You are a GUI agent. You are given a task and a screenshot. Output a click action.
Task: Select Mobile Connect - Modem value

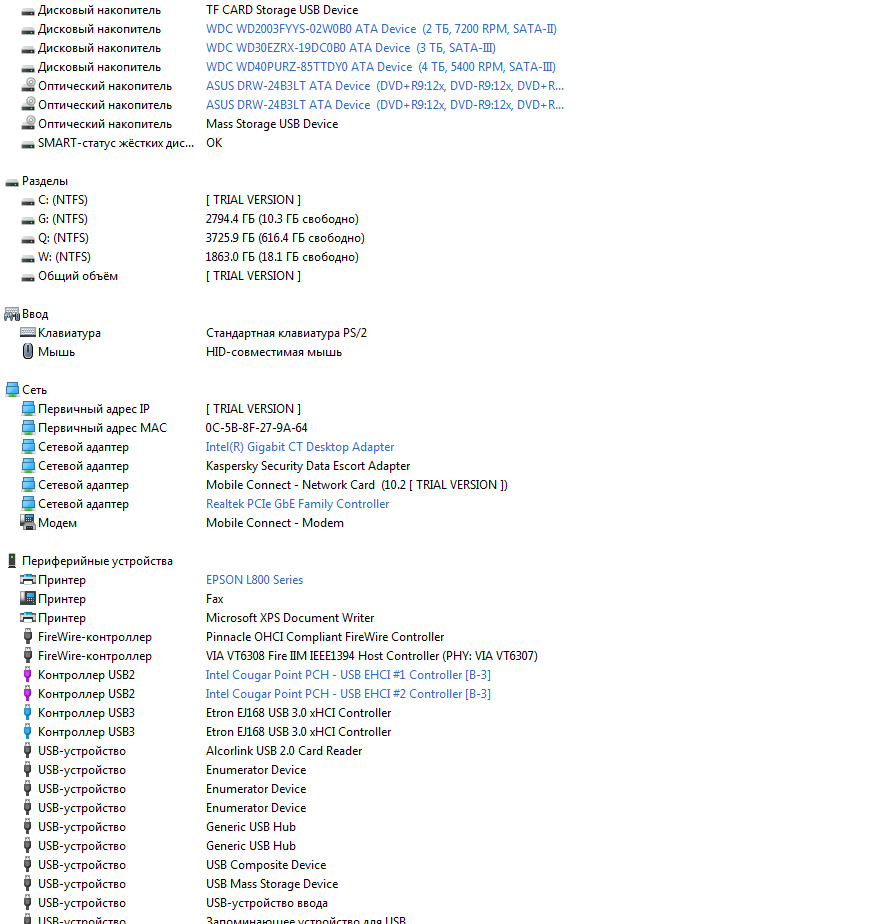coord(275,523)
